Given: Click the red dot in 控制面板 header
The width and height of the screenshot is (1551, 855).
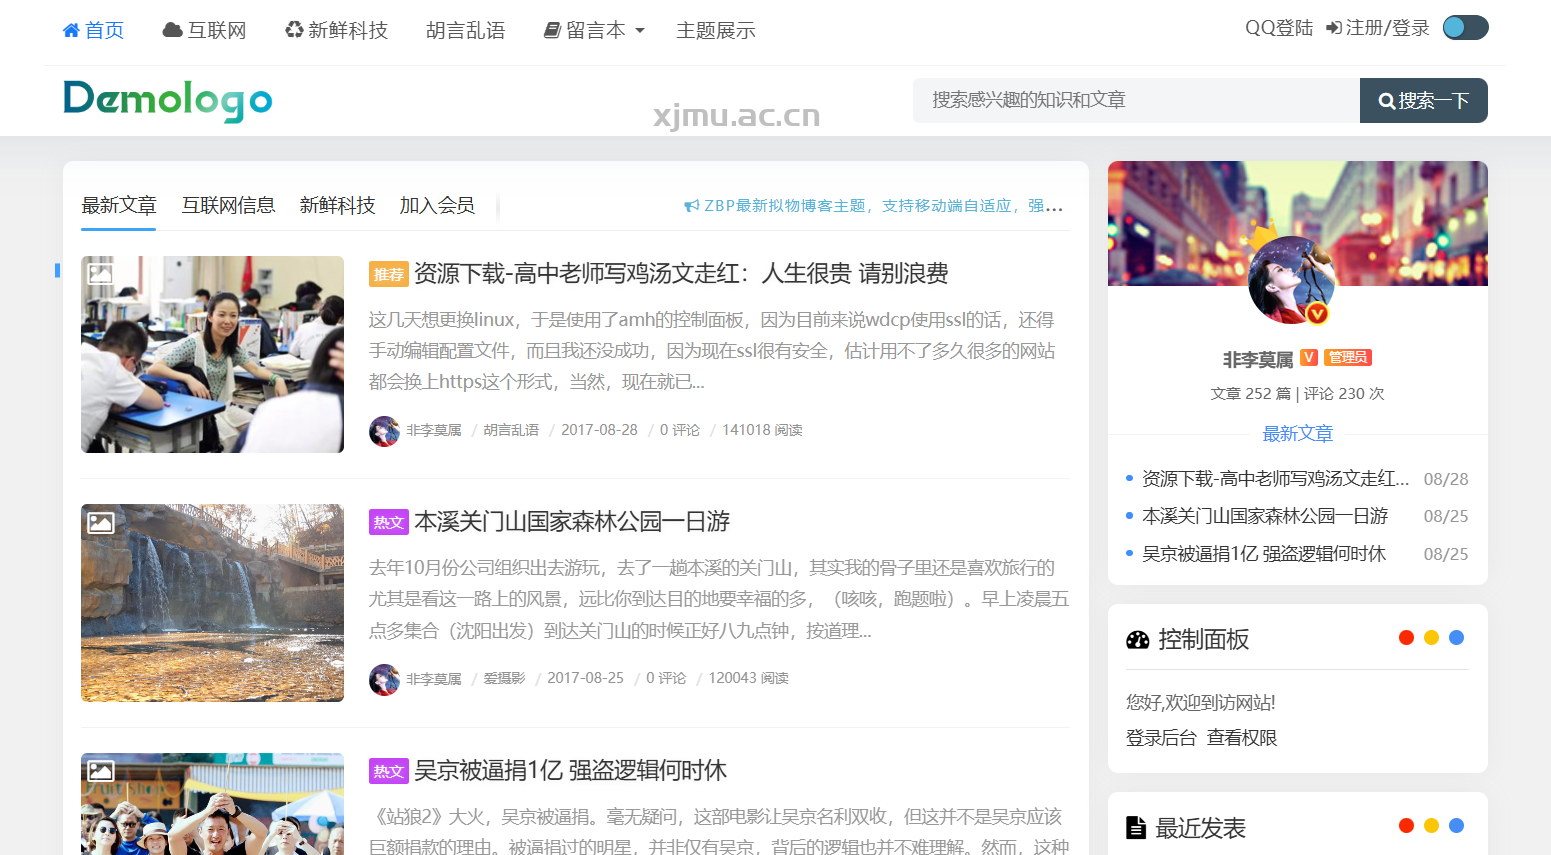Looking at the screenshot, I should 1406,638.
